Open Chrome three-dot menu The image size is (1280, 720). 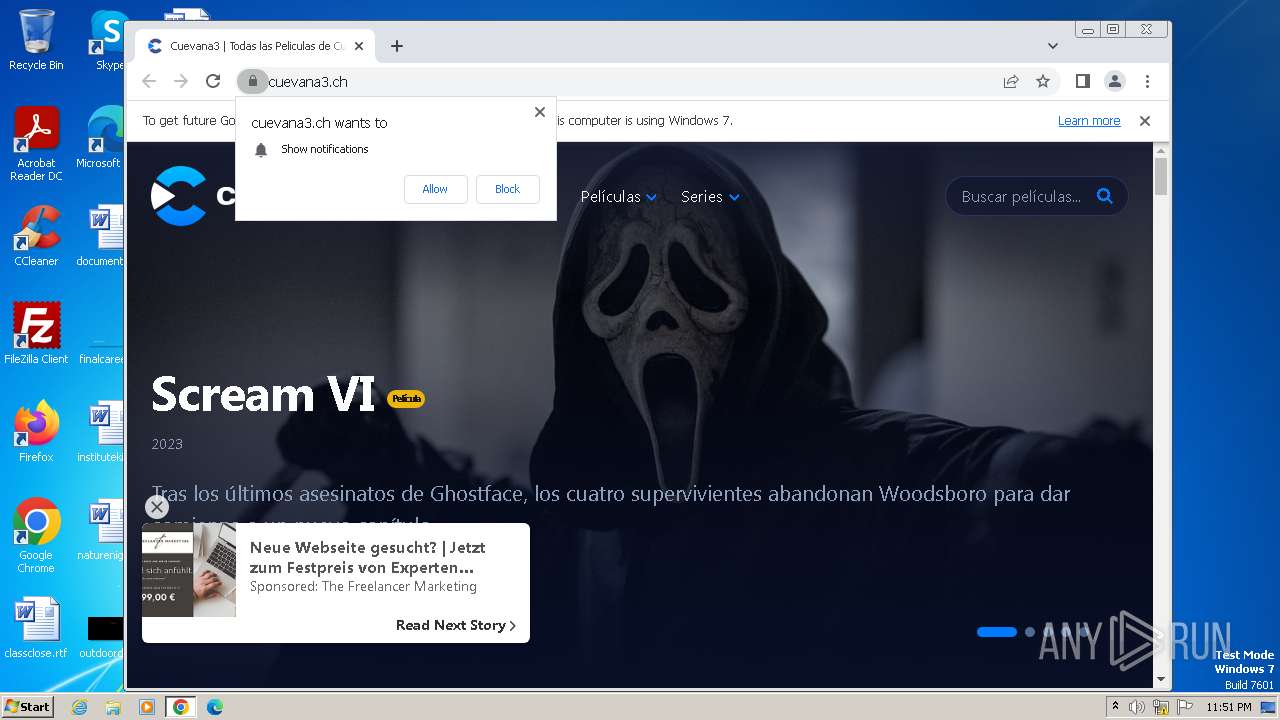(1147, 81)
